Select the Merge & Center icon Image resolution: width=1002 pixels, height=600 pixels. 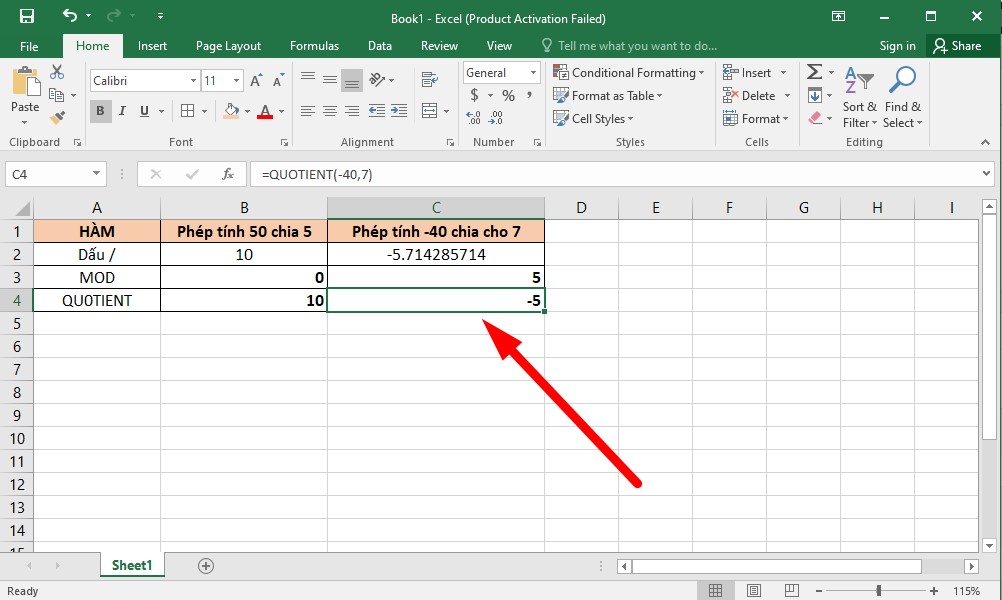click(x=430, y=110)
